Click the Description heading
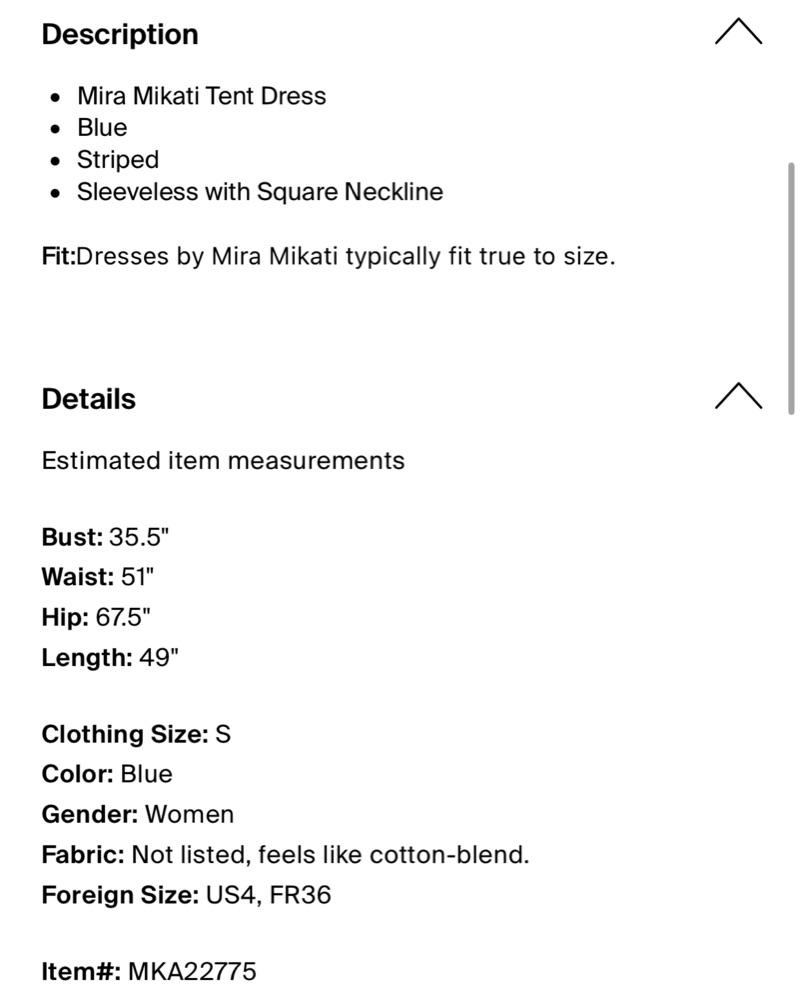This screenshot has width=802, height=1000. (120, 34)
